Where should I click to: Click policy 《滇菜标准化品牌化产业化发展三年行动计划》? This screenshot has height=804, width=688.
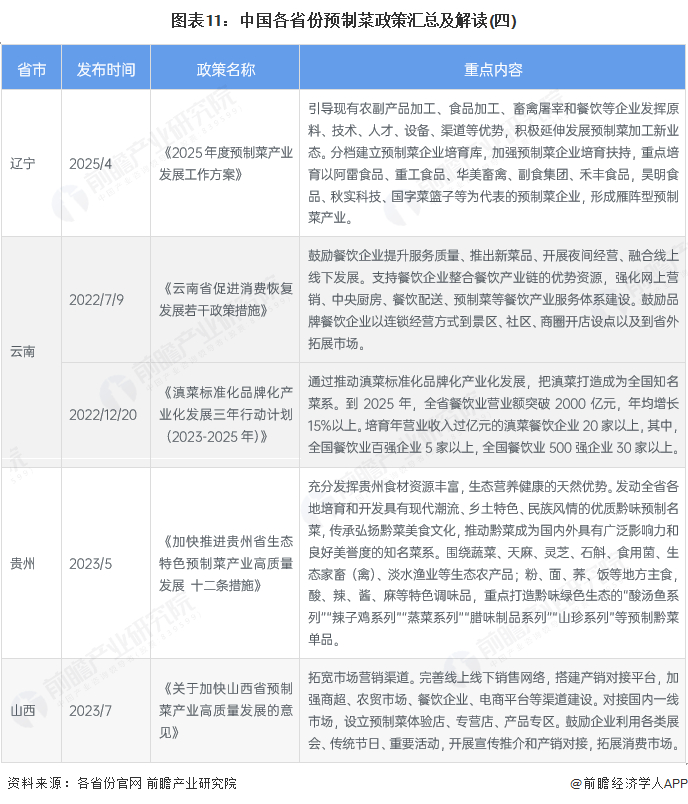(226, 414)
